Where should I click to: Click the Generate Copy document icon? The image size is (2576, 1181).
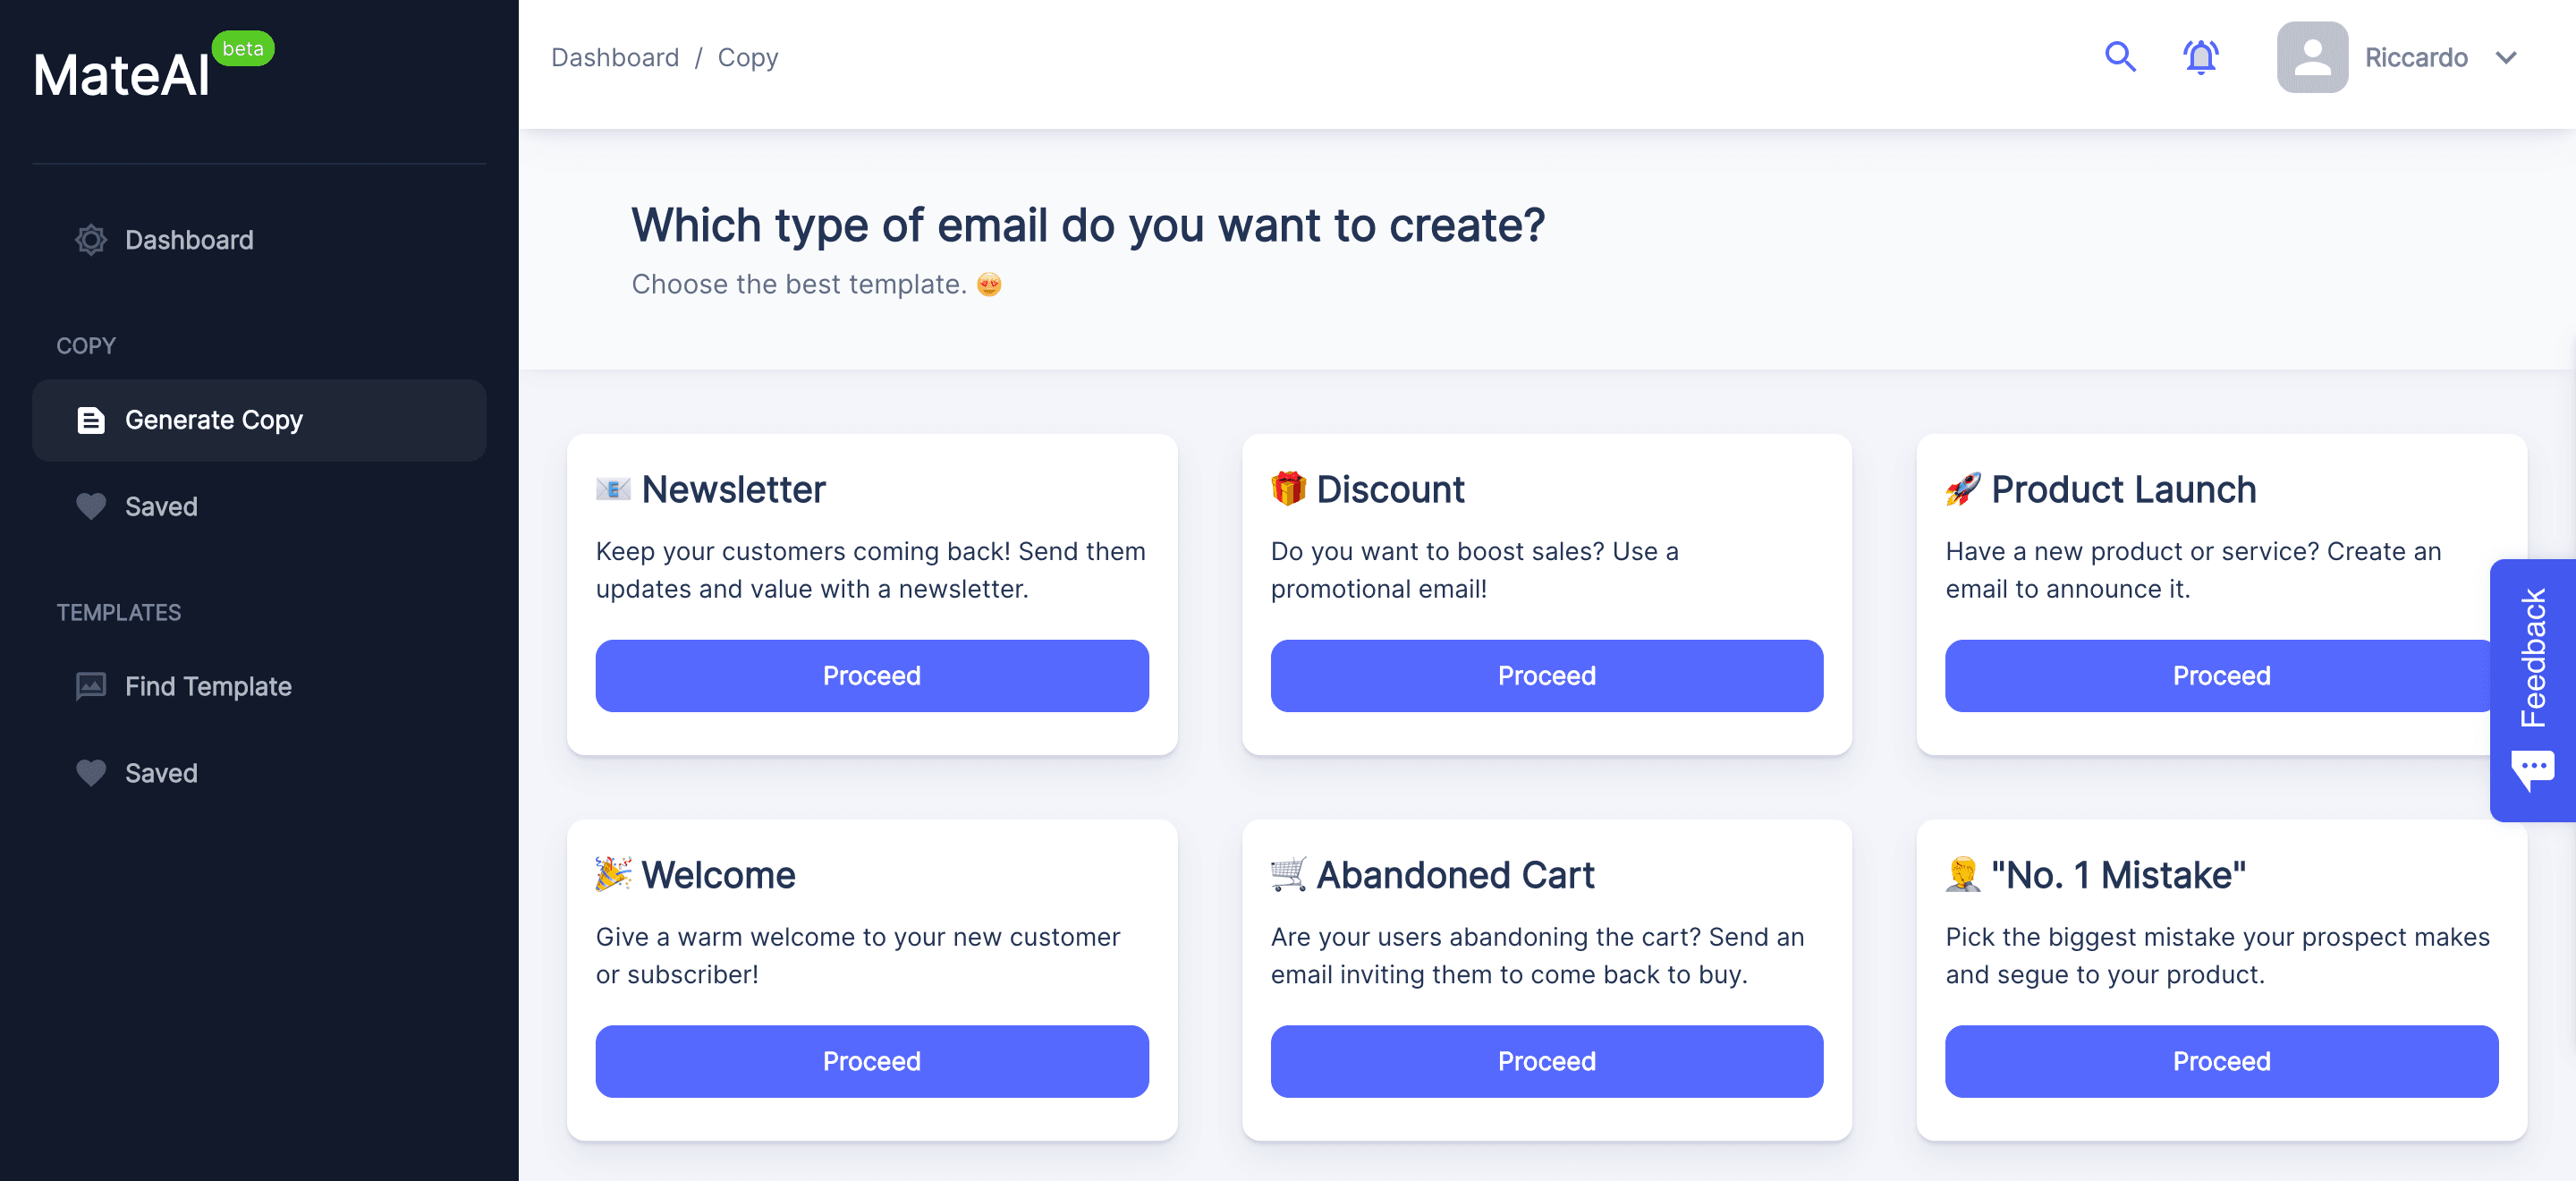[91, 420]
